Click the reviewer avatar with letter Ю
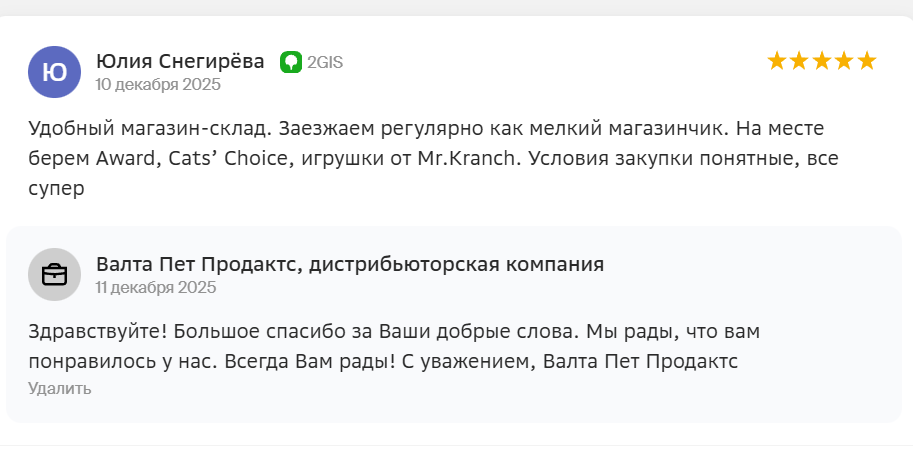The width and height of the screenshot is (913, 452). click(54, 72)
